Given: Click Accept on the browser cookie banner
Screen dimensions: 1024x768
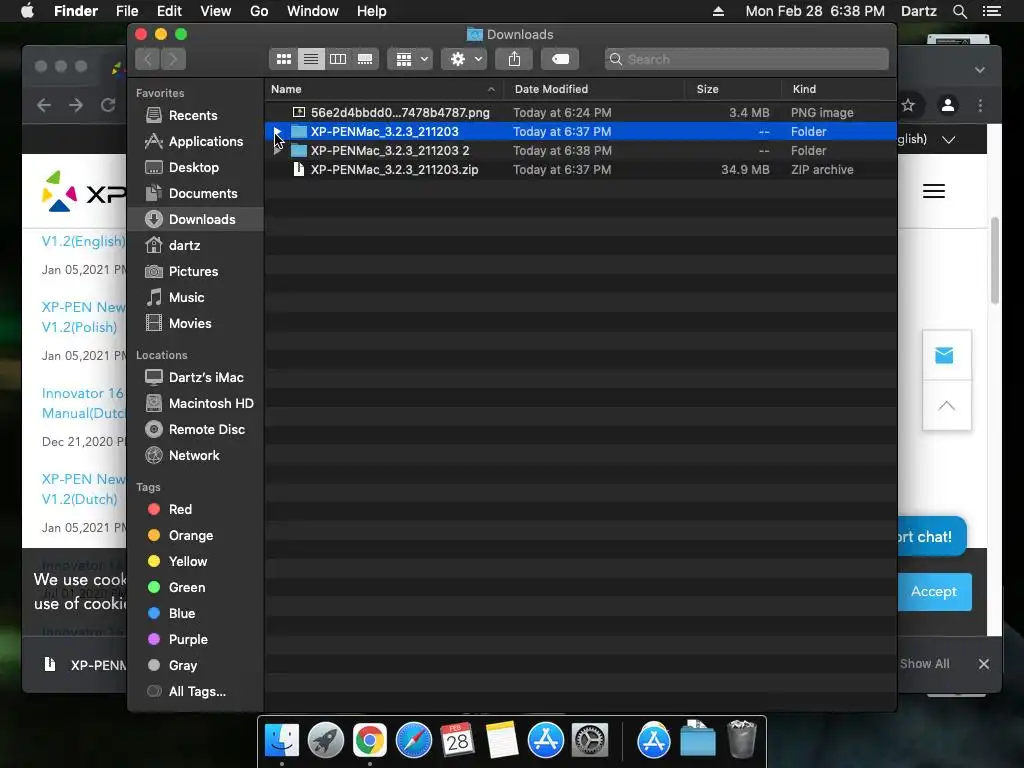Looking at the screenshot, I should coord(934,592).
